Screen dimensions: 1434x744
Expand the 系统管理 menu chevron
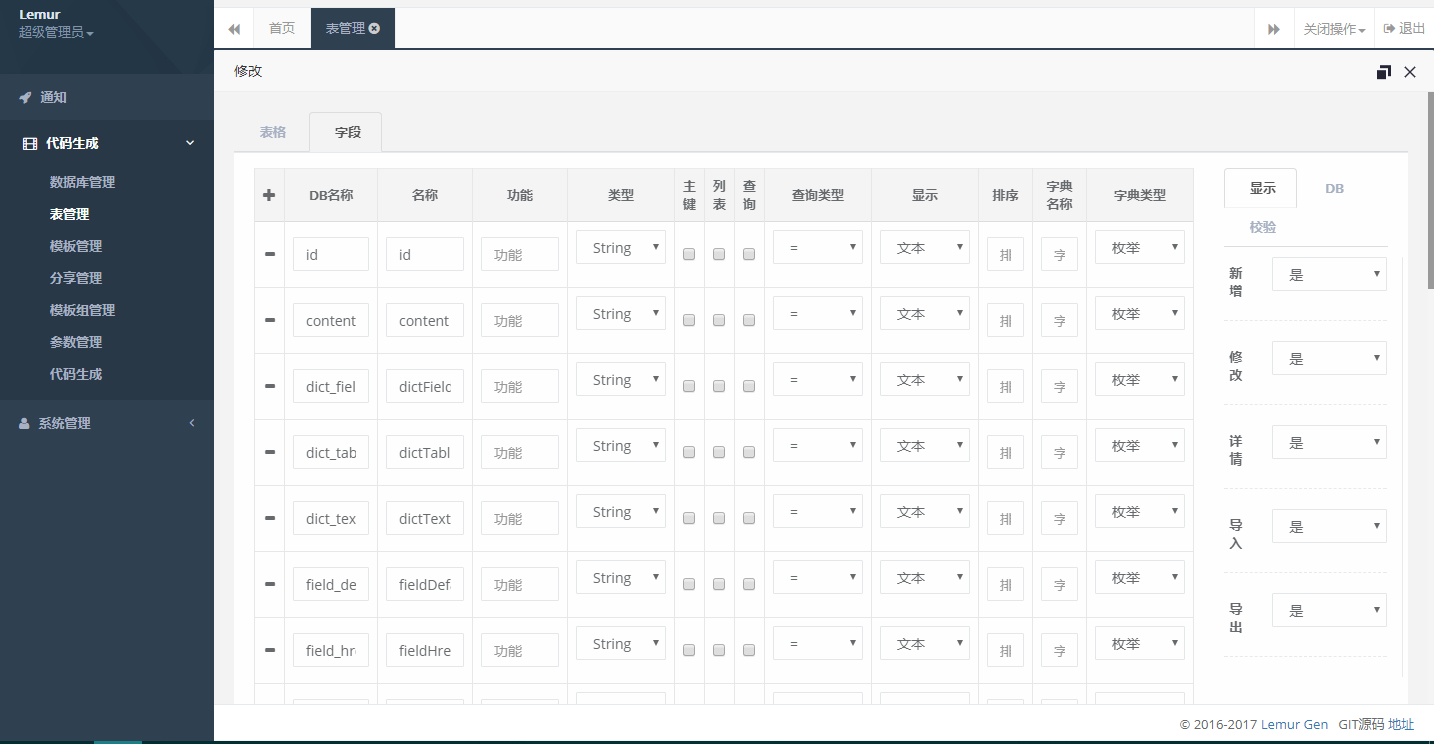point(192,423)
